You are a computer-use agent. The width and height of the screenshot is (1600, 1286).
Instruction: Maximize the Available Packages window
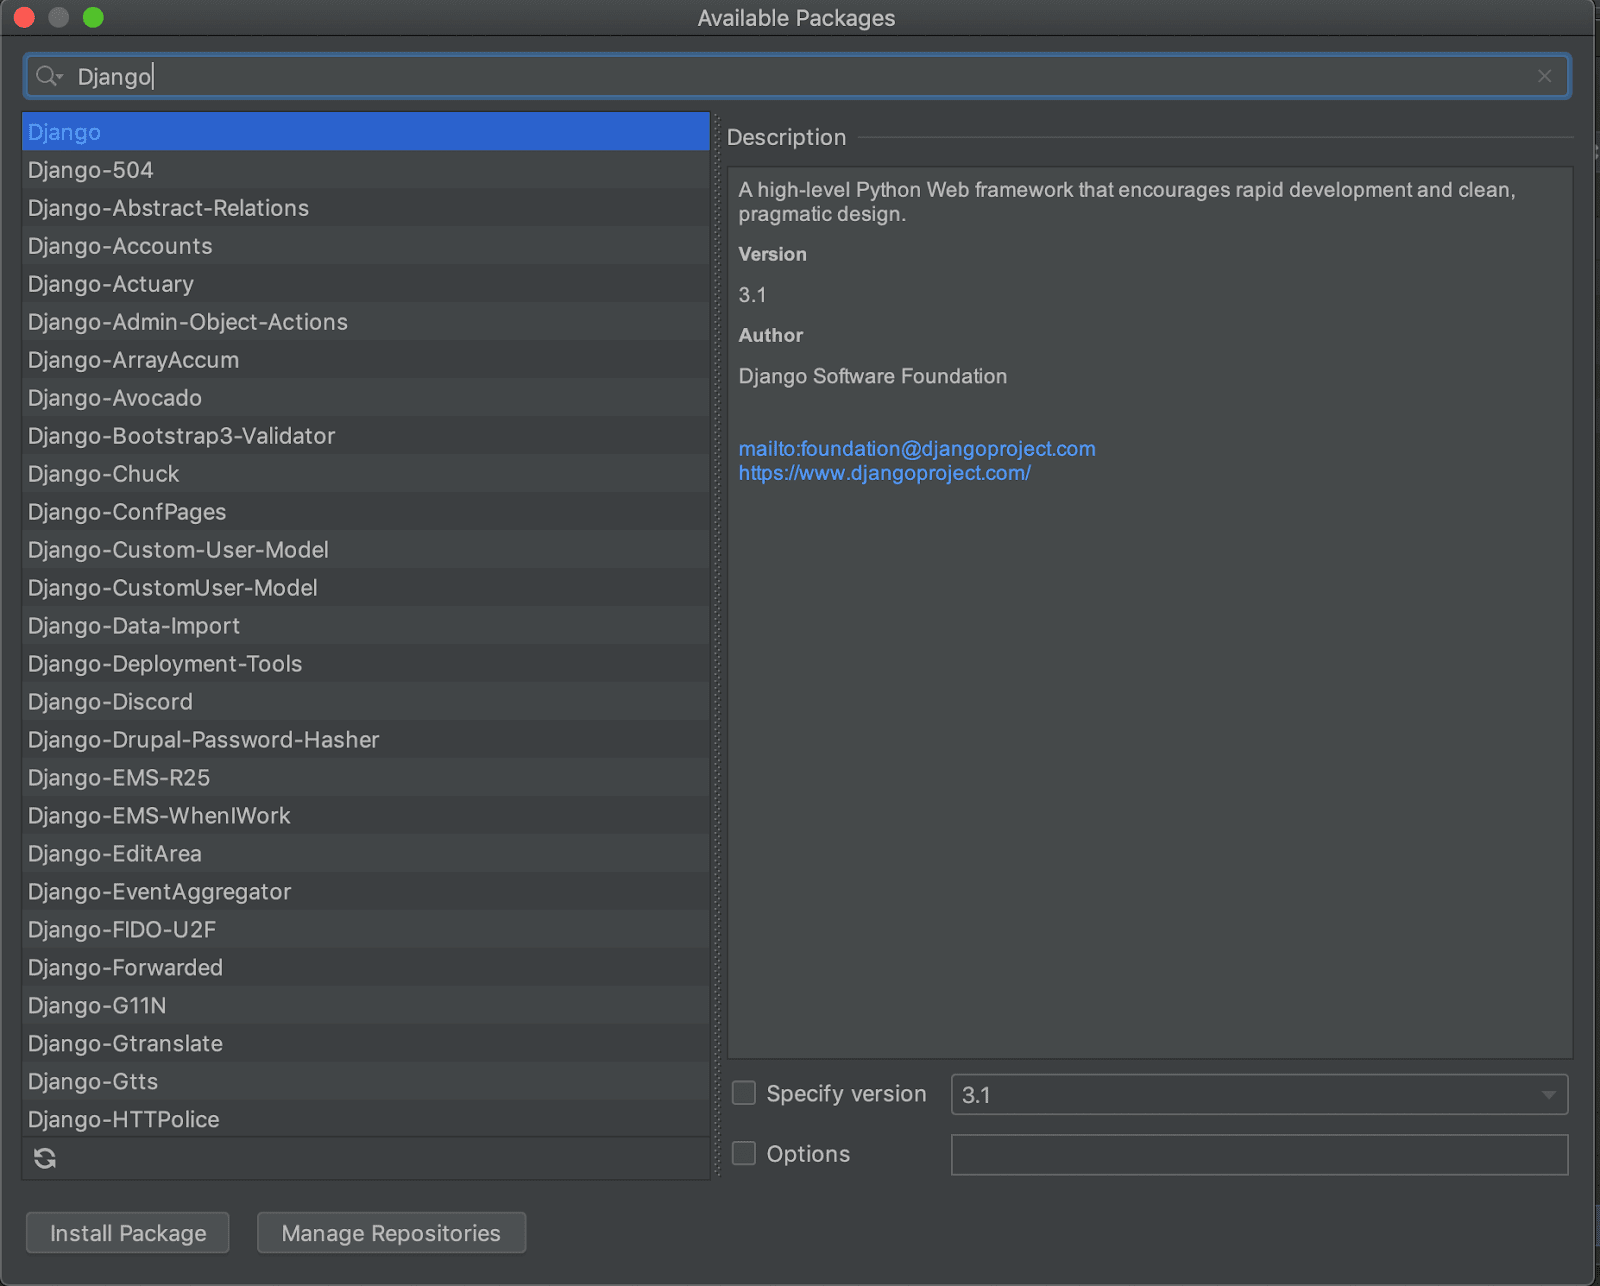pos(93,17)
